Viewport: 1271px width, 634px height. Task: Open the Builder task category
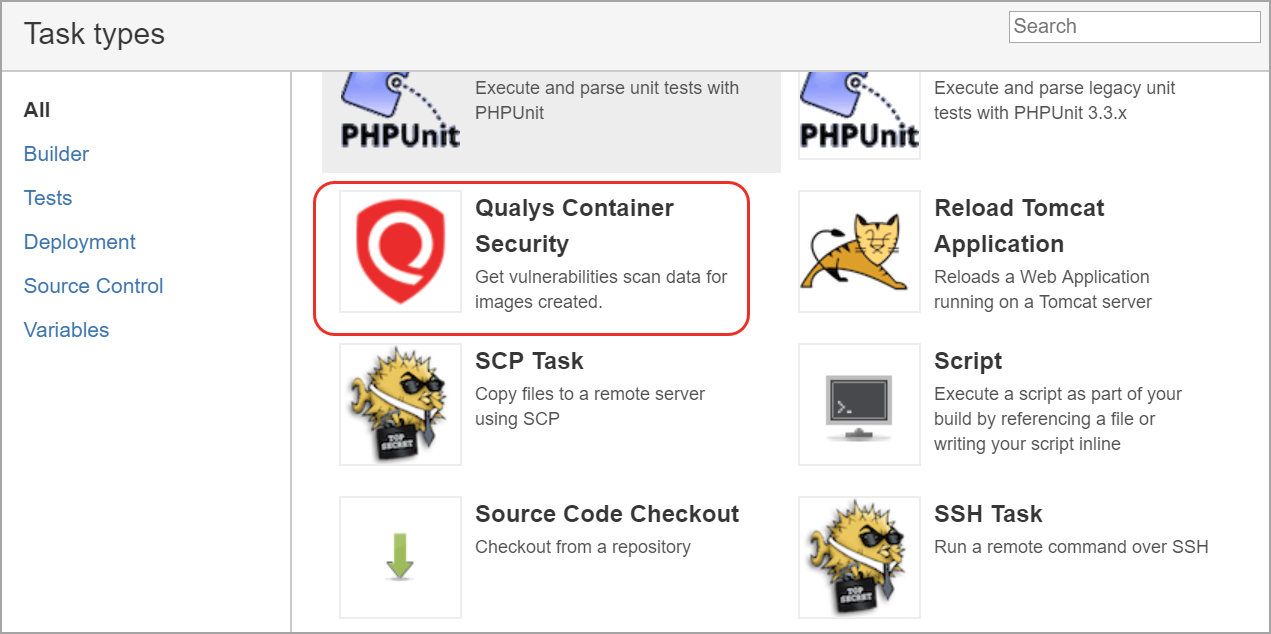[x=56, y=154]
